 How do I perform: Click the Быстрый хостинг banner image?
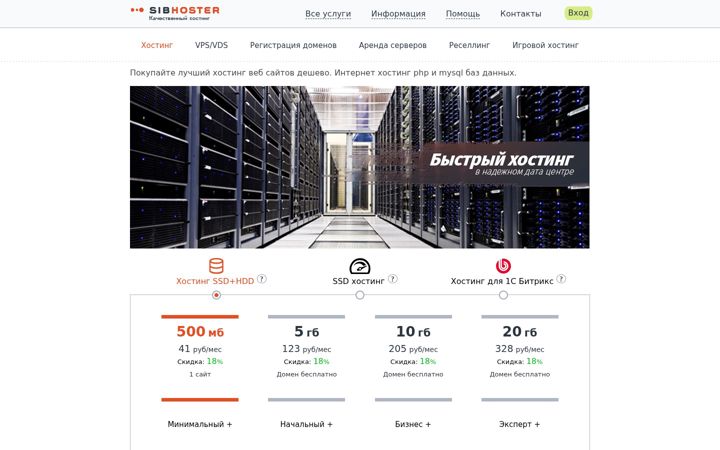[360, 167]
